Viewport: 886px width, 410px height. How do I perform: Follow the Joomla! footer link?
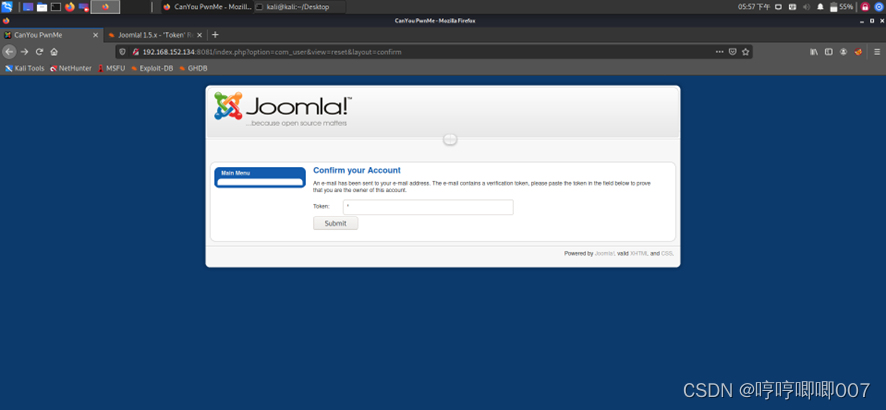click(605, 254)
